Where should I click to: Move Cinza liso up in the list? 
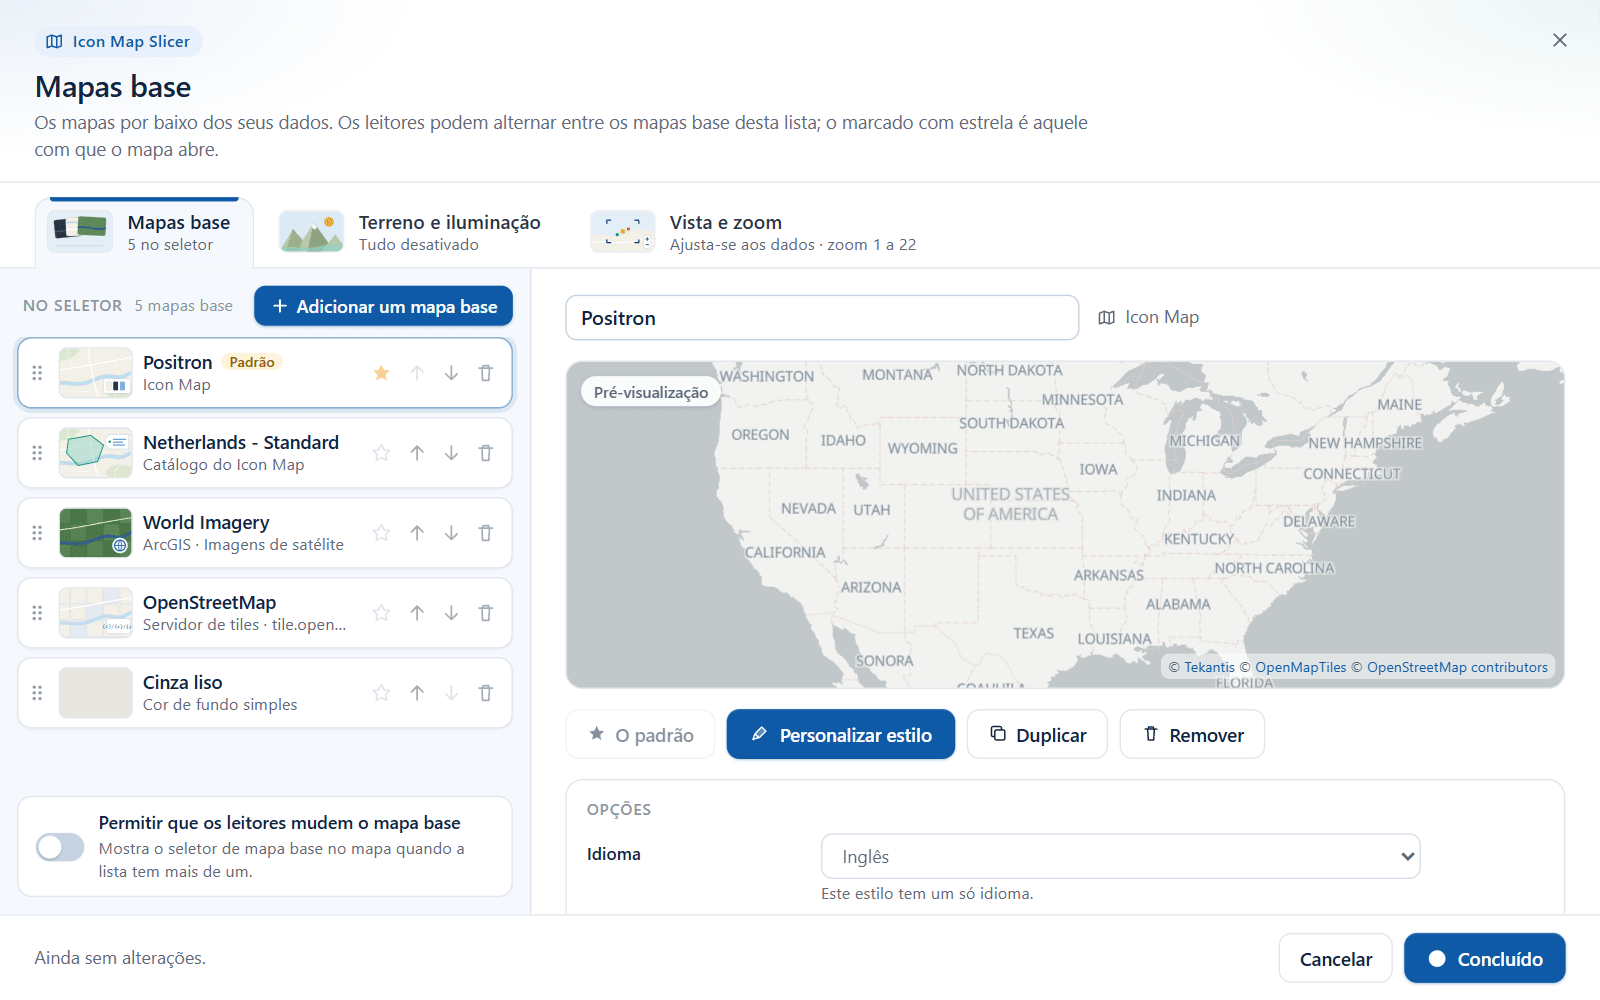click(x=417, y=693)
